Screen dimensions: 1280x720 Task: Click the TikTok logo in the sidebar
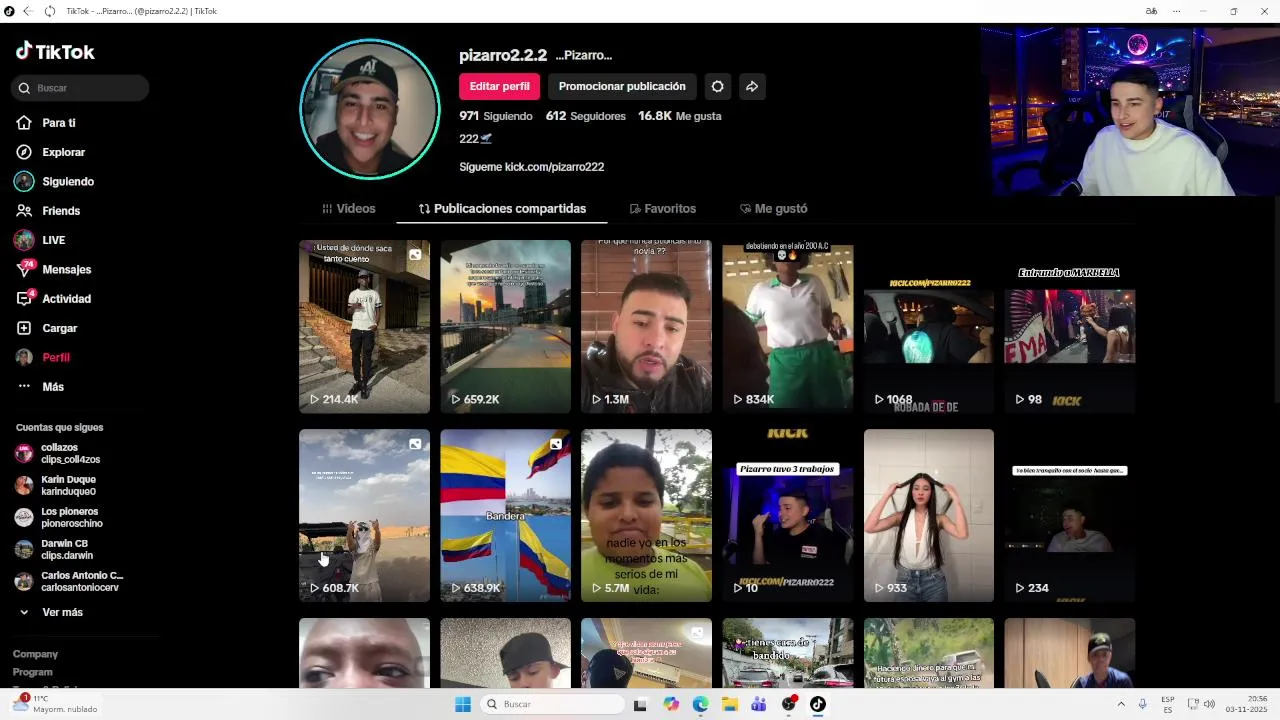click(x=55, y=52)
